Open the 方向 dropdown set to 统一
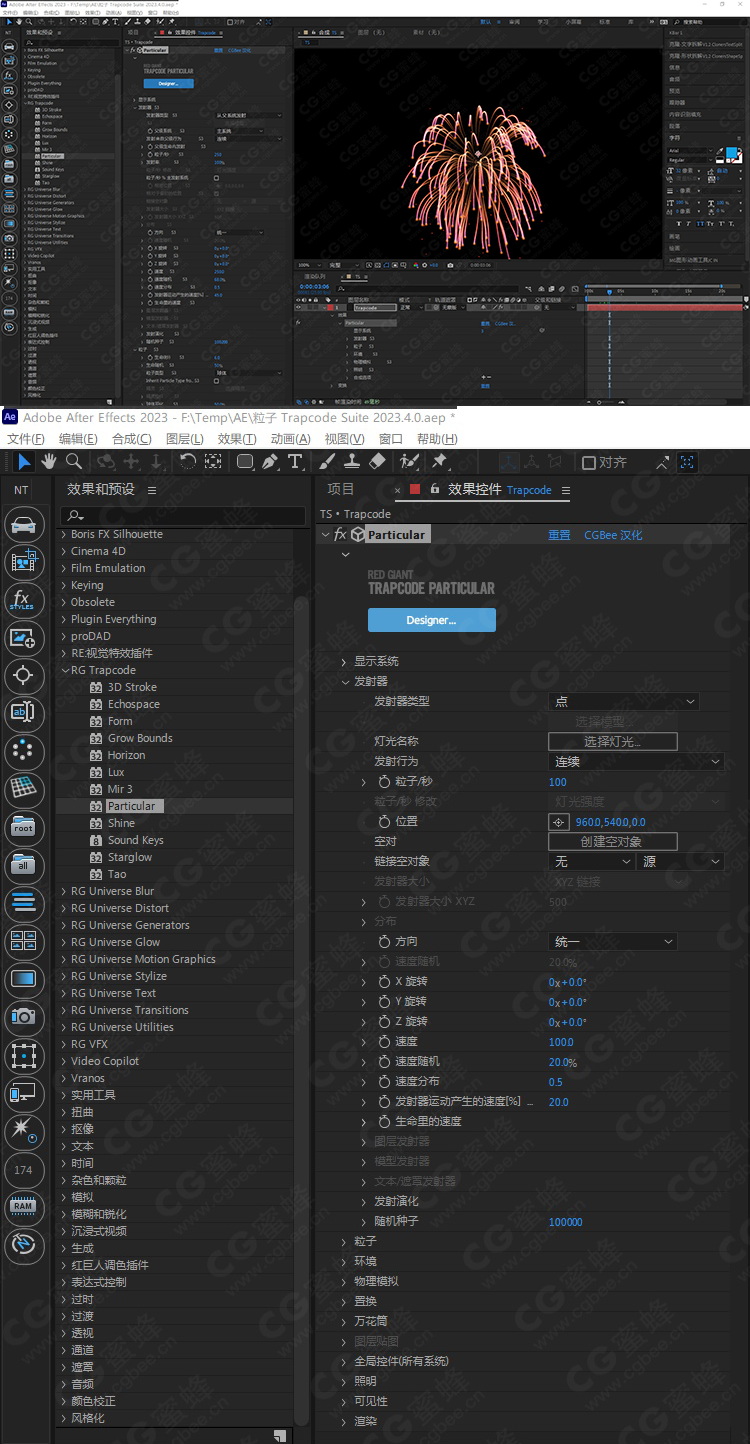Screen dimensions: 750x1444 pyautogui.click(x=613, y=942)
